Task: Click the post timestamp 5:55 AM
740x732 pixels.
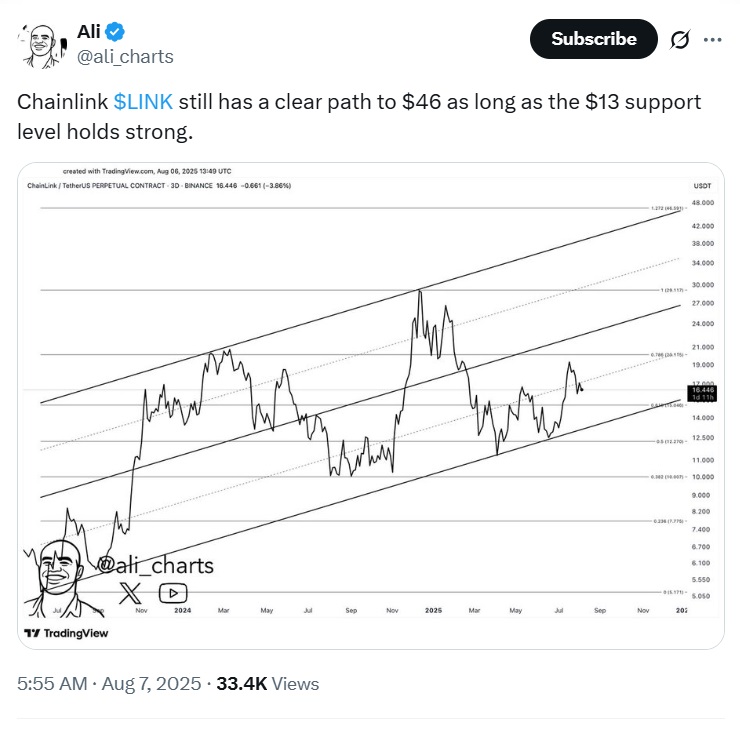Action: coord(52,683)
